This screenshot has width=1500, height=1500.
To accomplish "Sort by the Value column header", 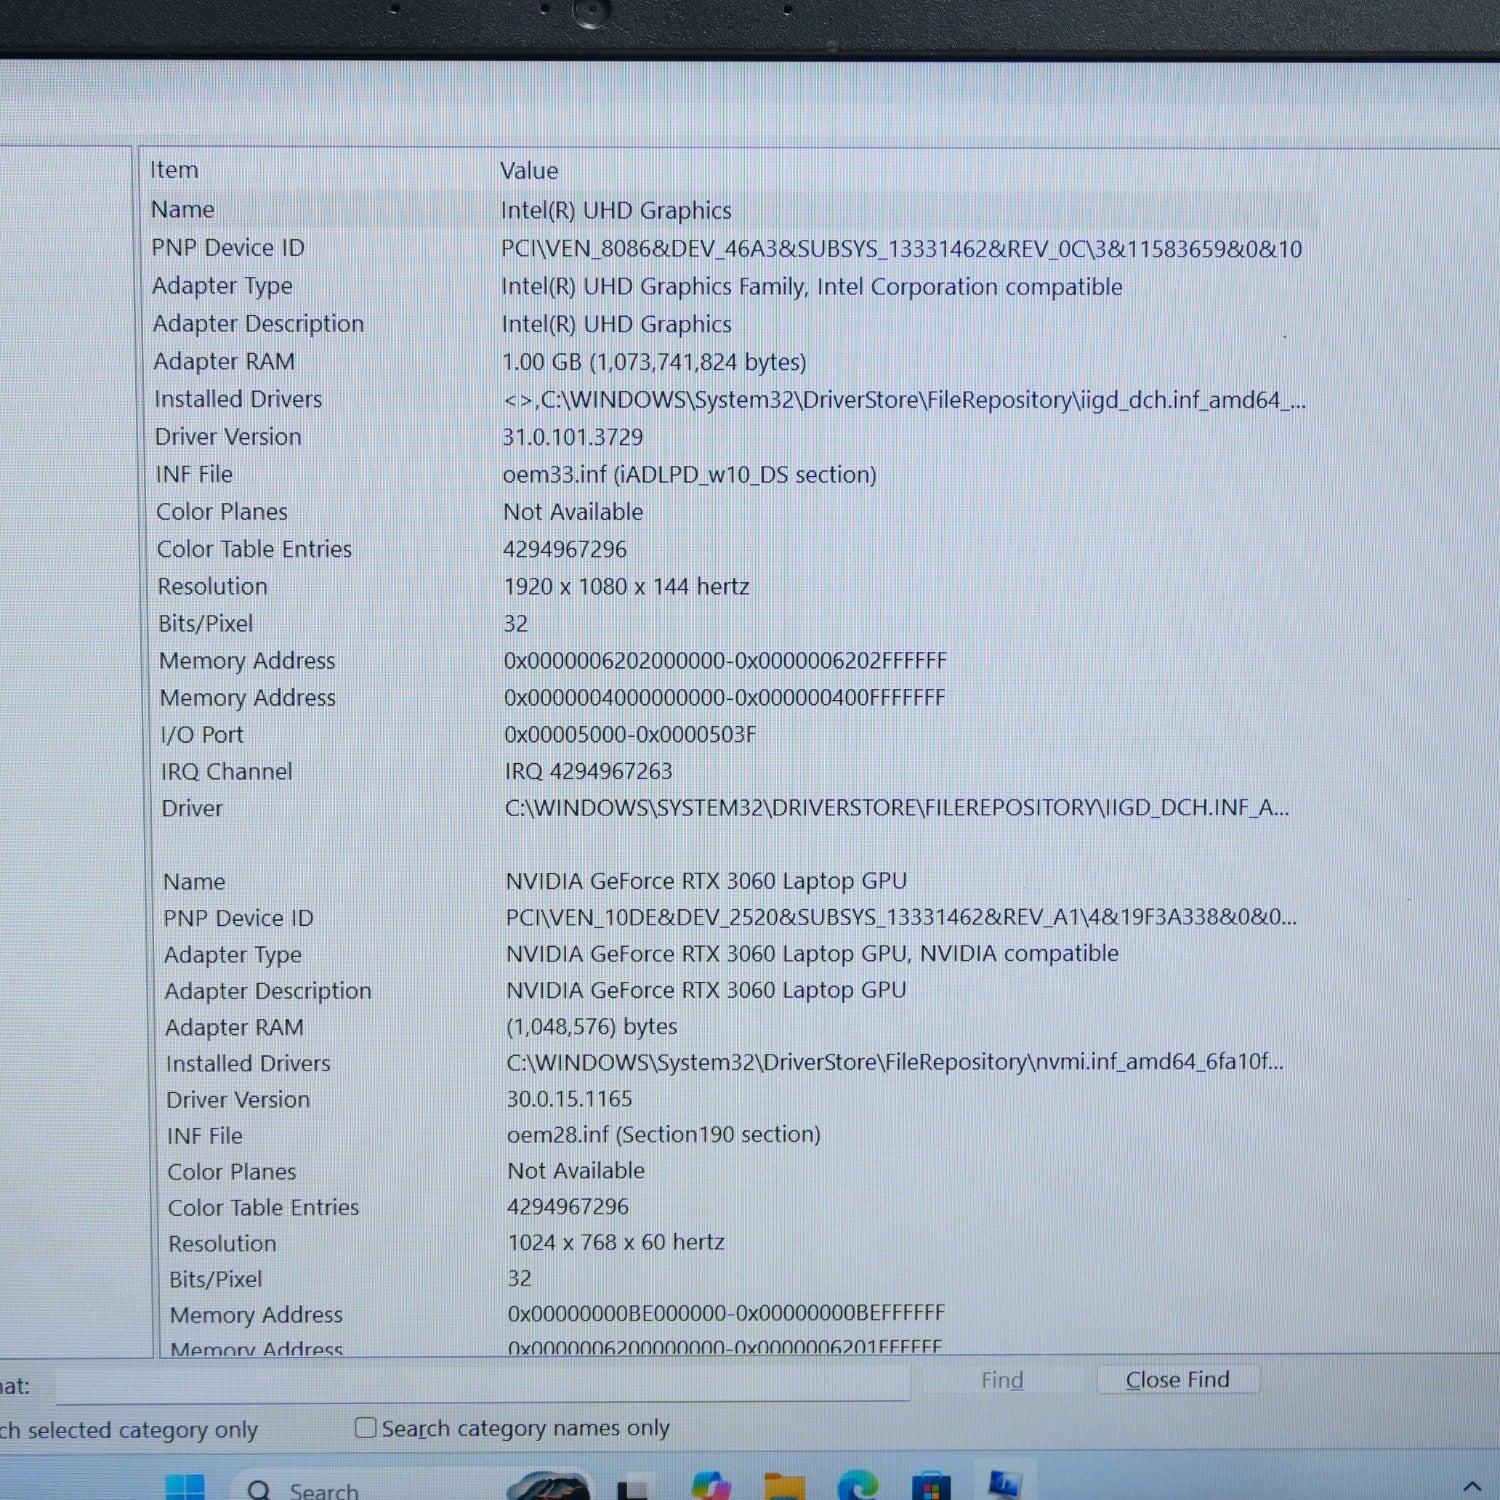I will (529, 171).
